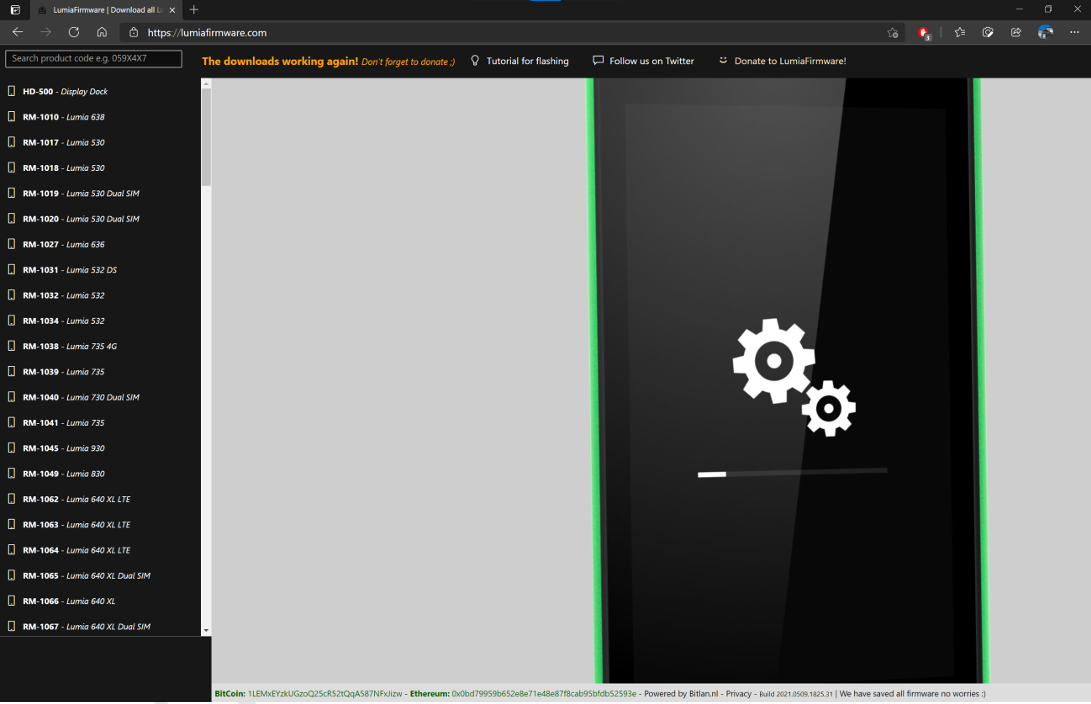Image resolution: width=1091 pixels, height=704 pixels.
Task: Go to the browser home page icon
Action: 102,32
